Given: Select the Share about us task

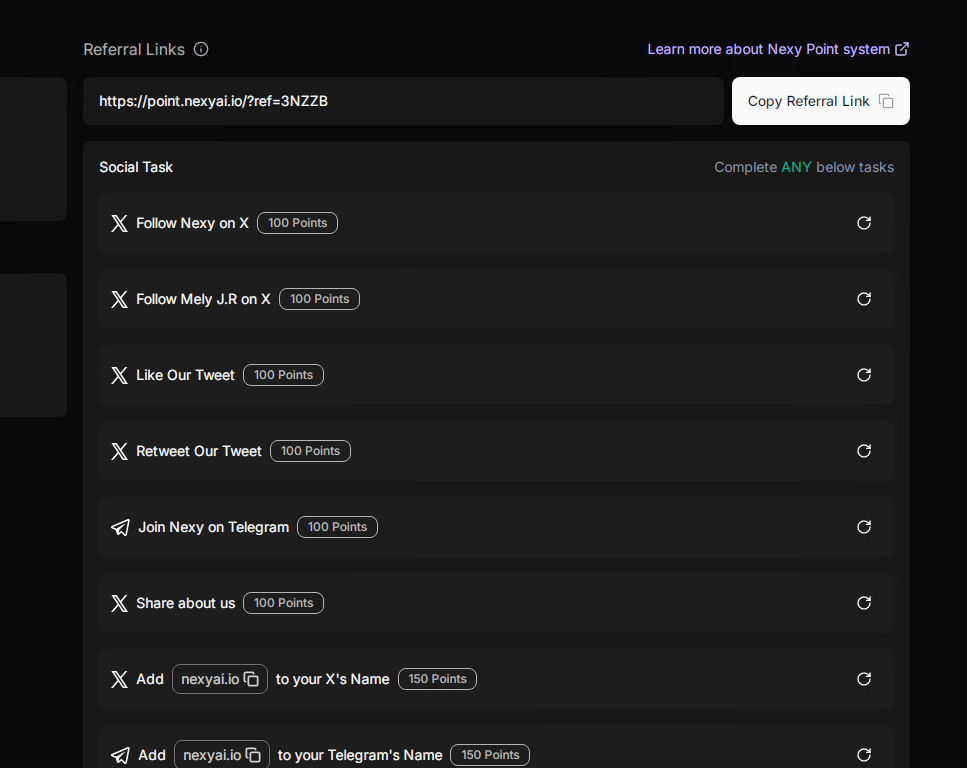Looking at the screenshot, I should 496,603.
